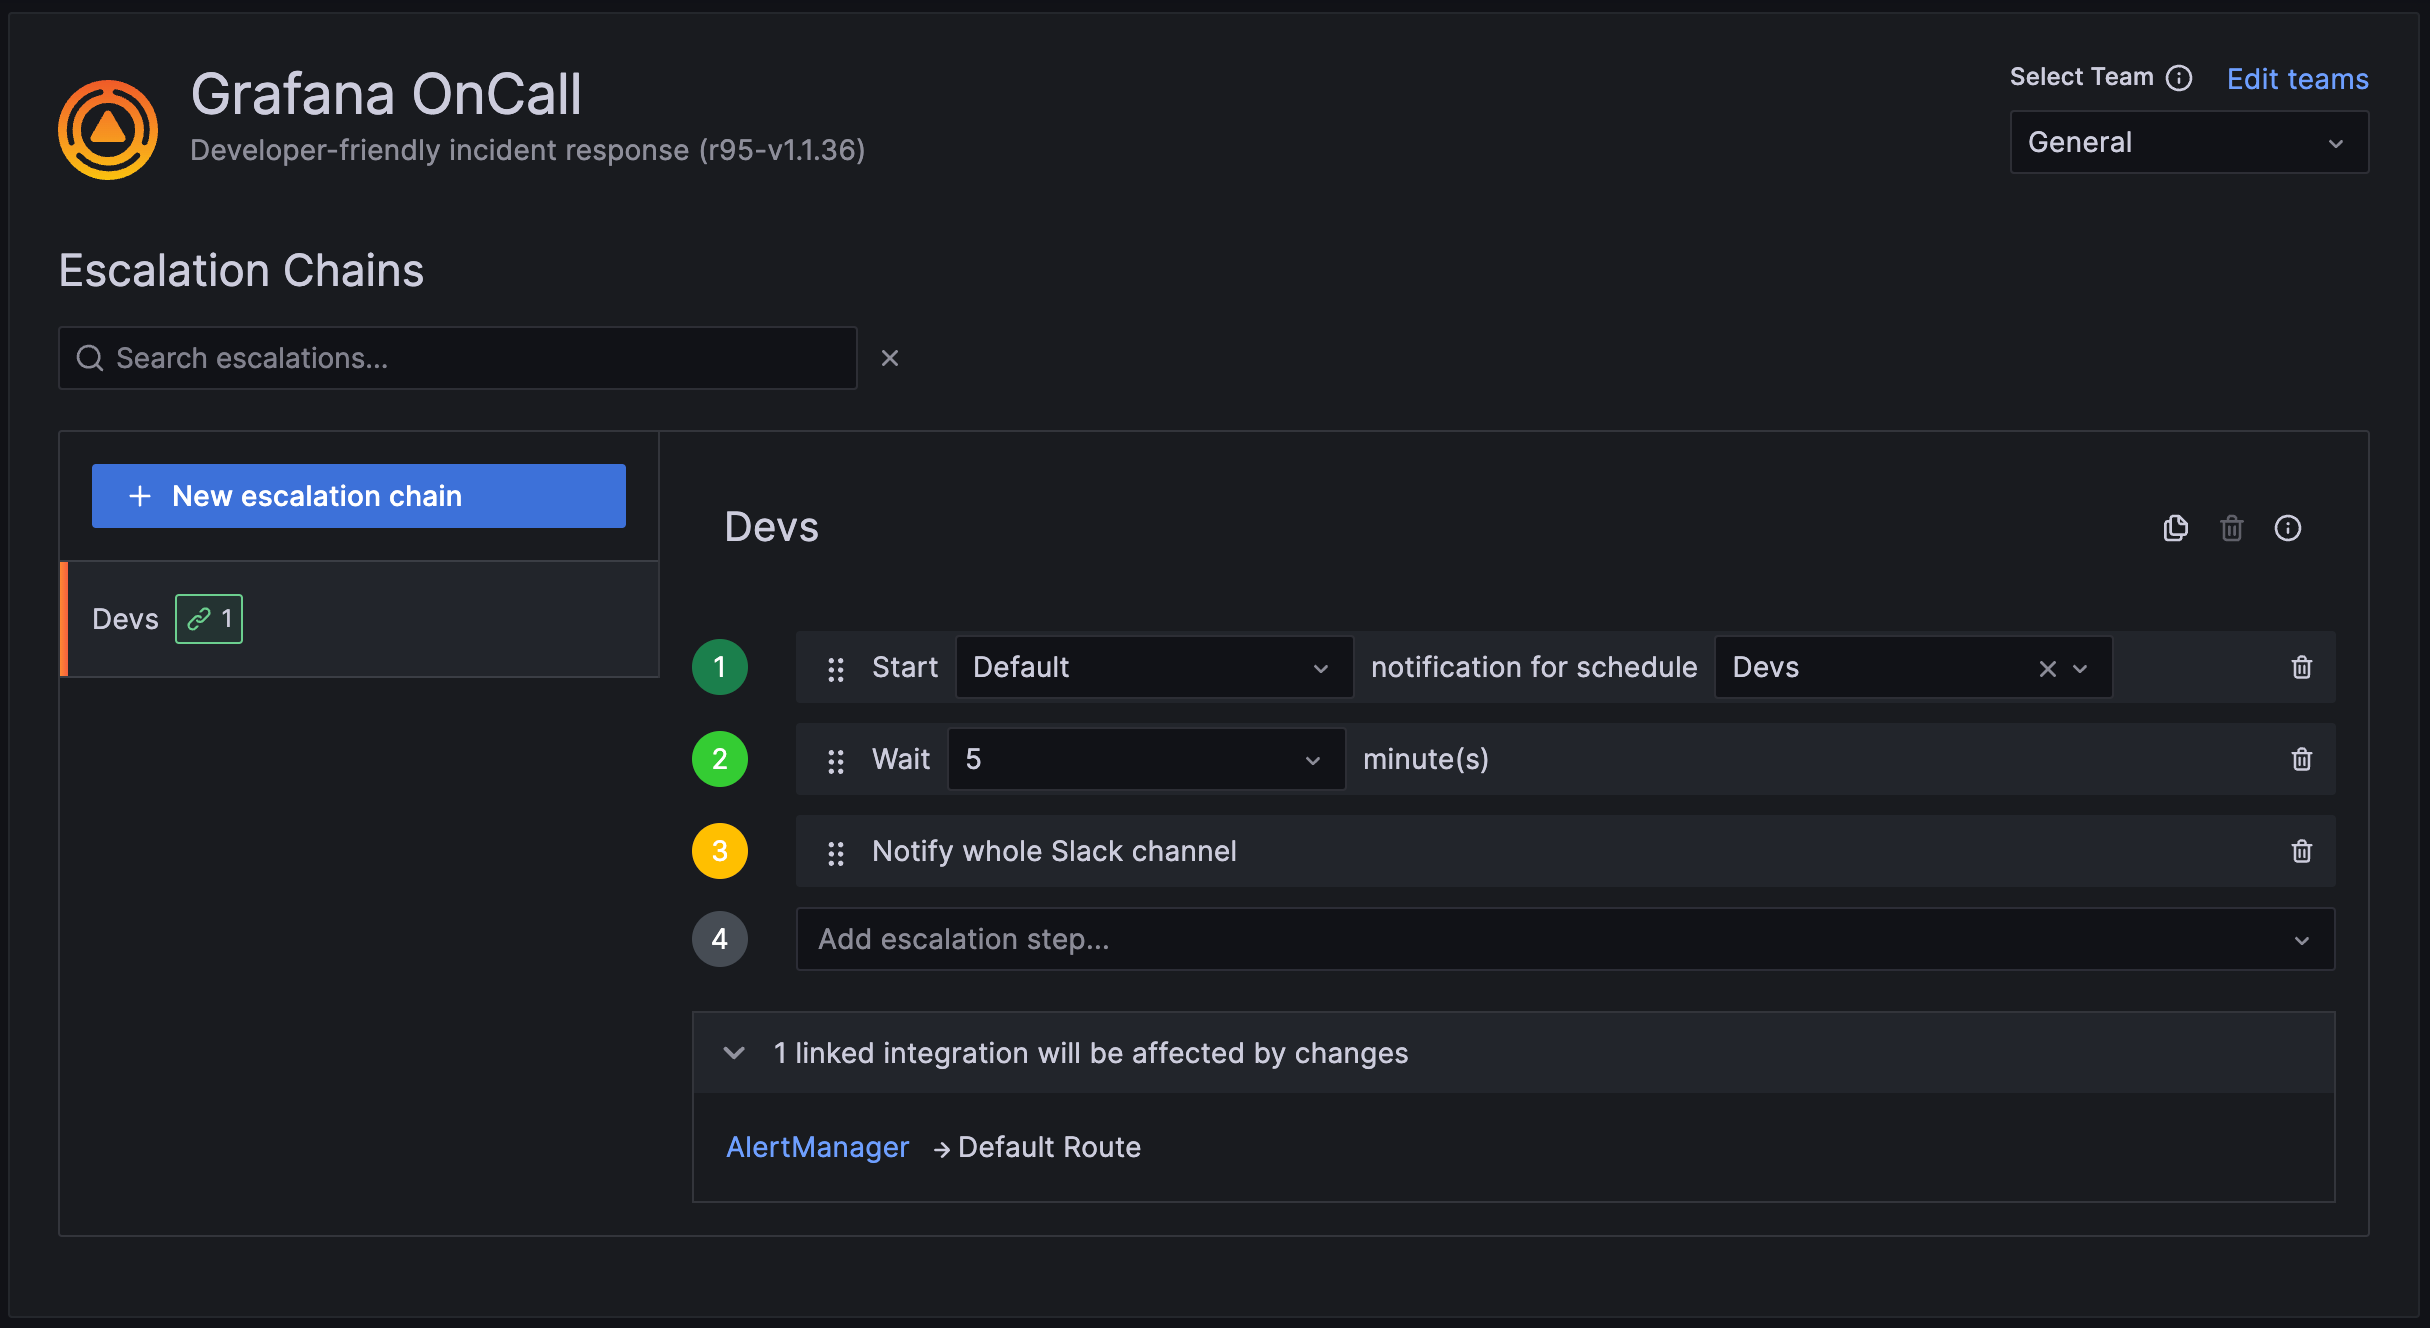
Task: Click the linked integrations badge next to Devs
Action: click(x=208, y=618)
